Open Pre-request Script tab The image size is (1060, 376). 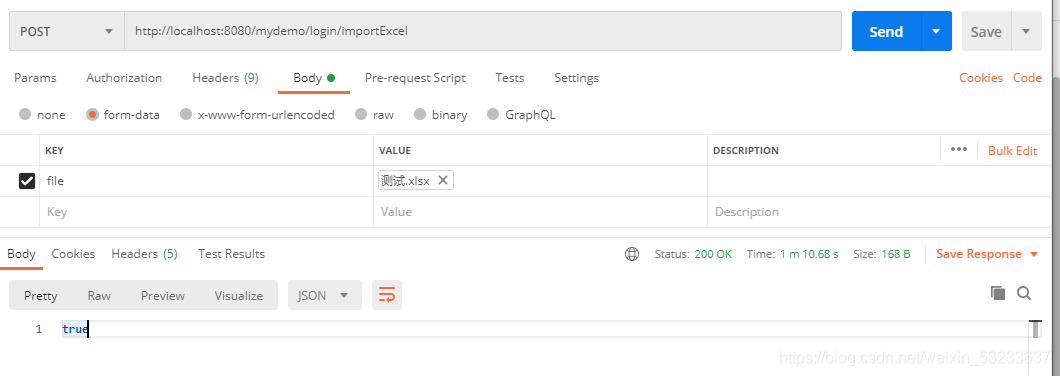[415, 78]
